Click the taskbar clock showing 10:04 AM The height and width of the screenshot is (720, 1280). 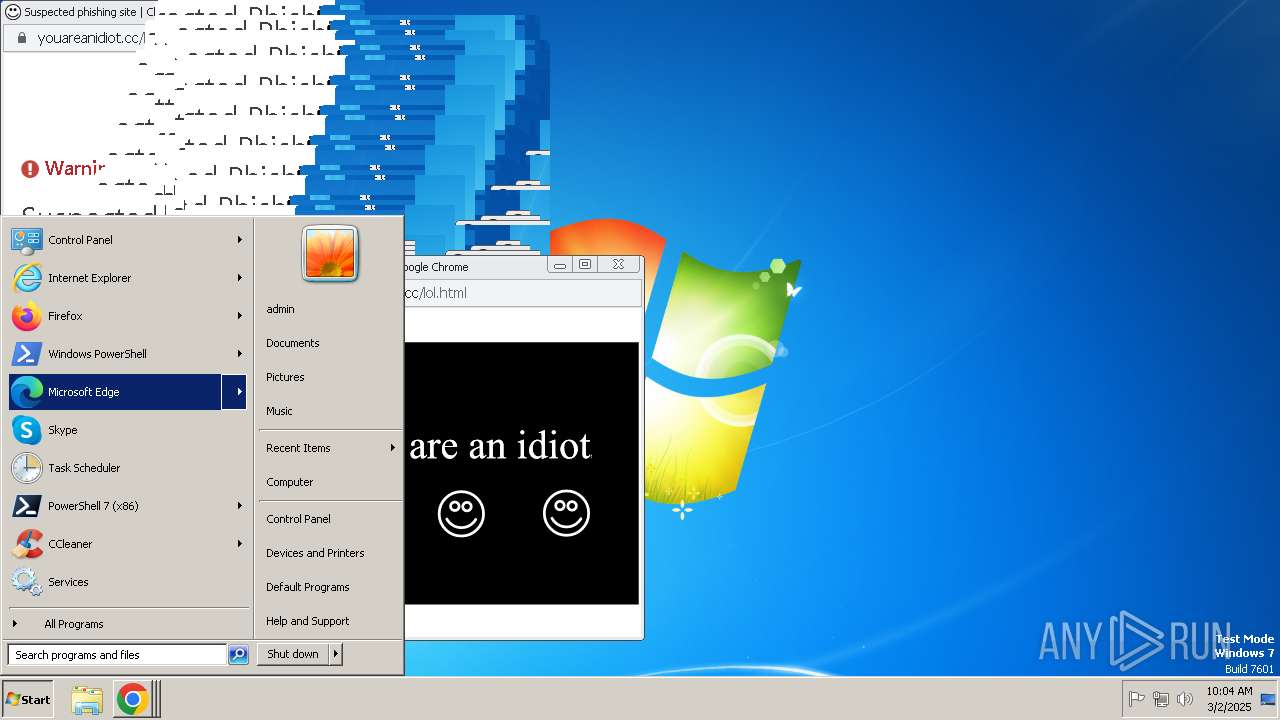1229,699
